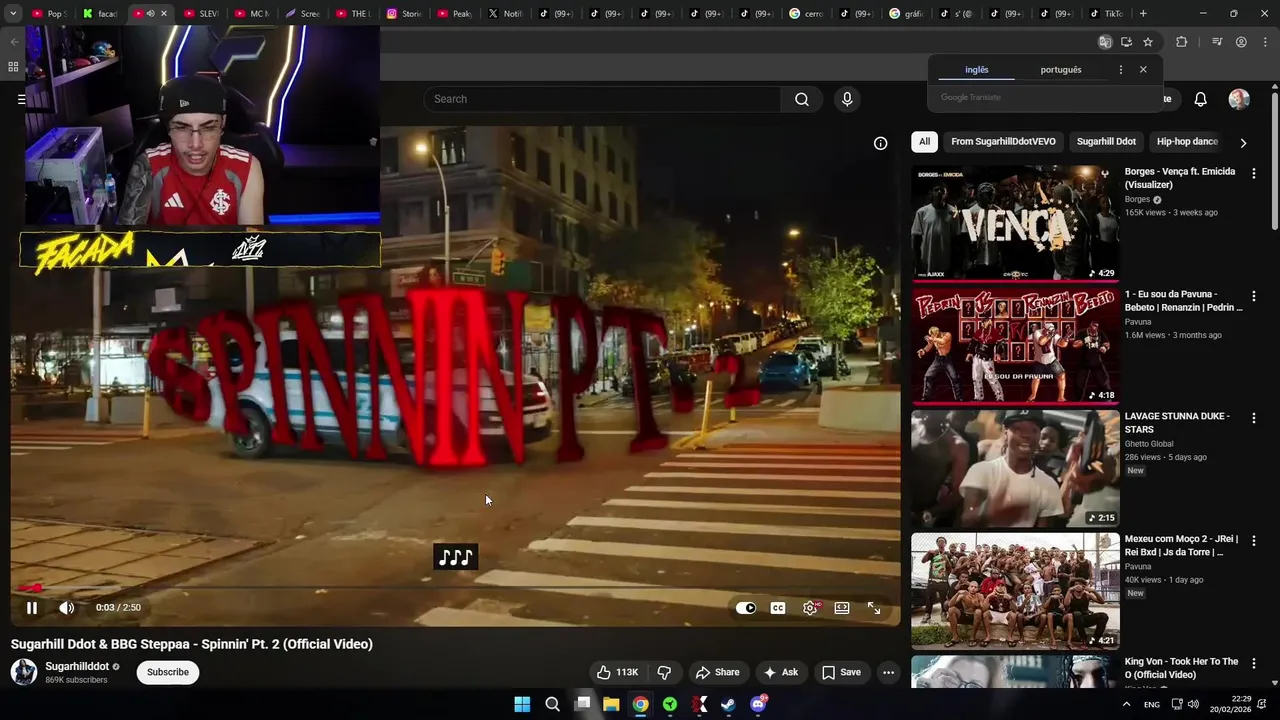Open more actions menu below the video
Viewport: 1280px width, 720px height.
pos(888,672)
